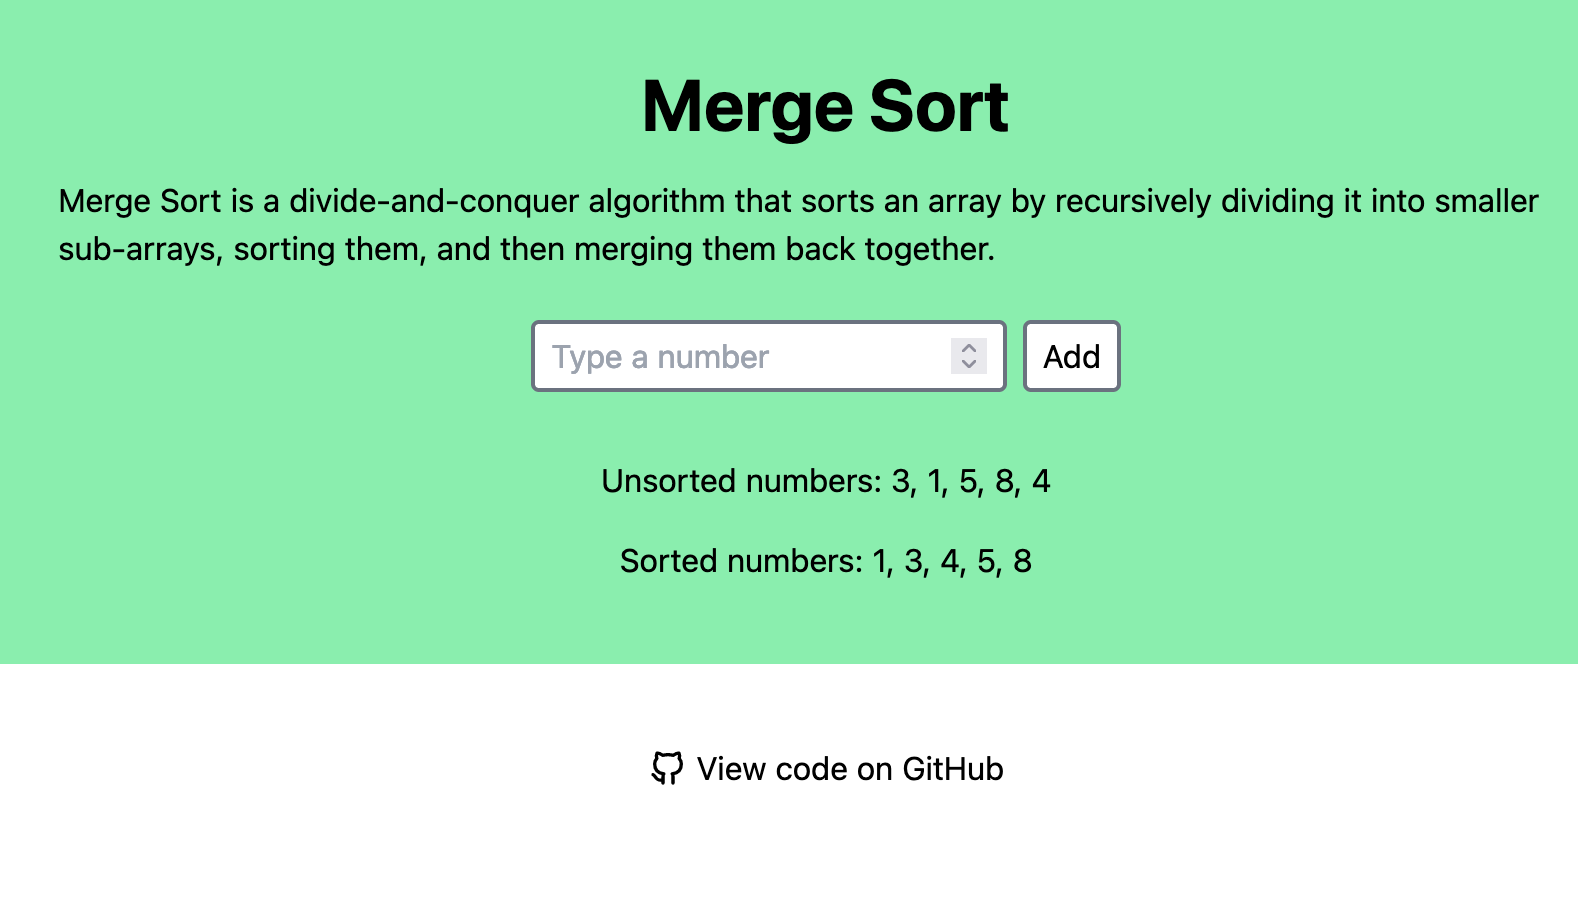The width and height of the screenshot is (1578, 908).
Task: Click the Sorted numbers label text
Action: click(x=740, y=561)
